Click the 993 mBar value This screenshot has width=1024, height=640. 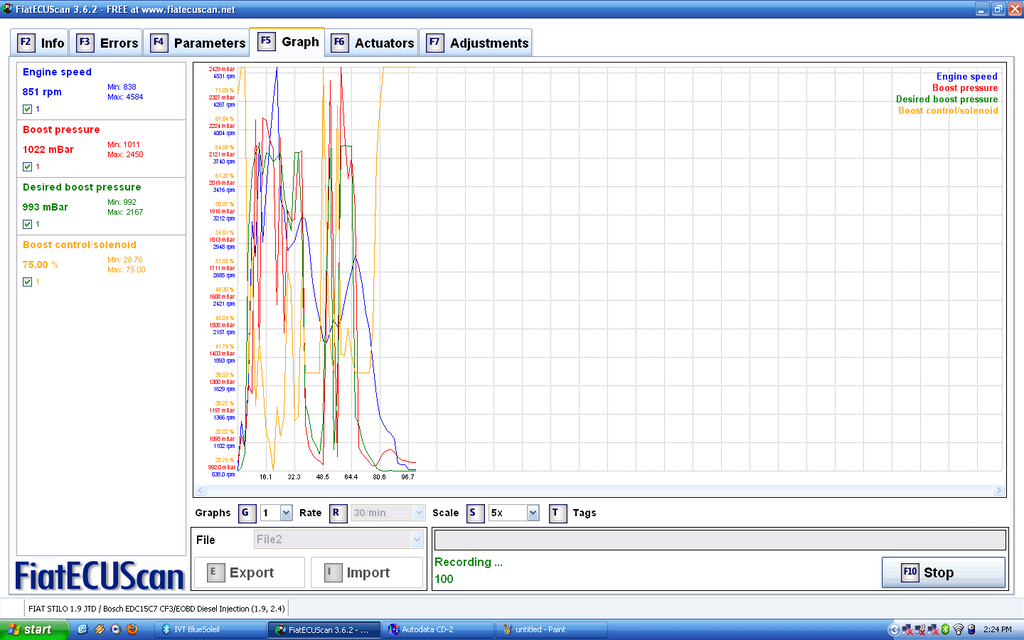(45, 207)
